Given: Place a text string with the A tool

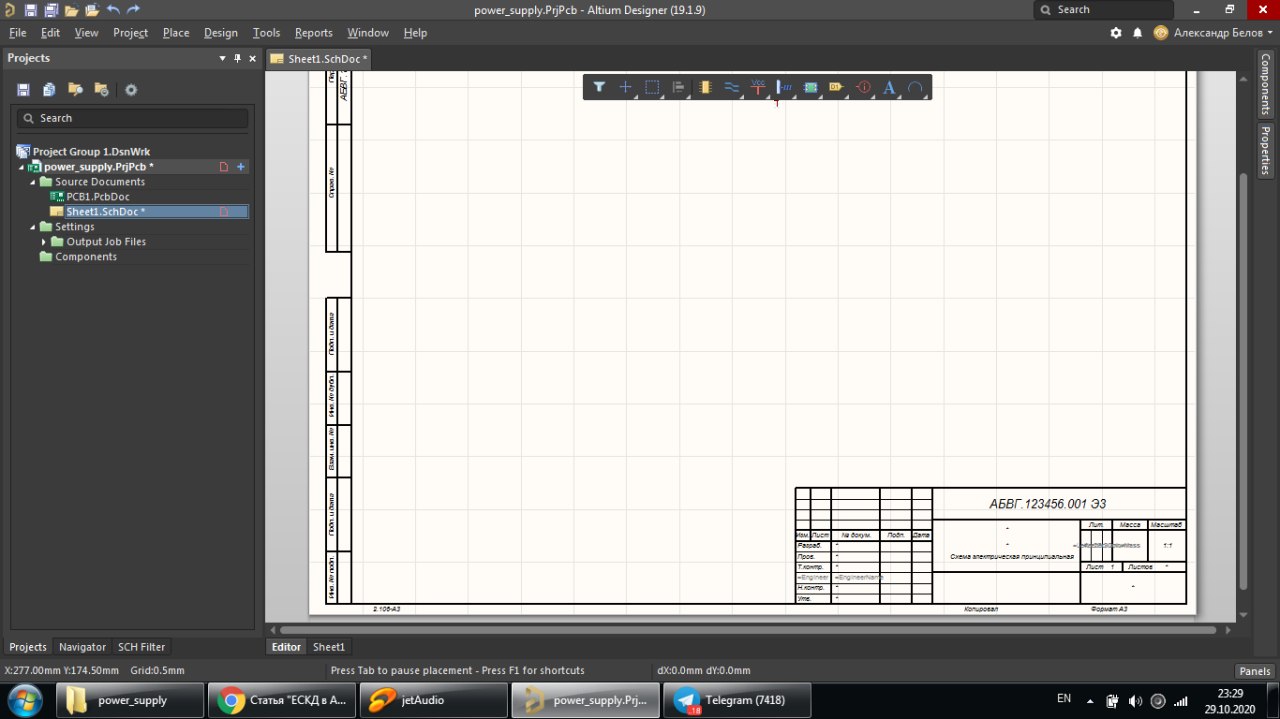Looking at the screenshot, I should pyautogui.click(x=889, y=87).
